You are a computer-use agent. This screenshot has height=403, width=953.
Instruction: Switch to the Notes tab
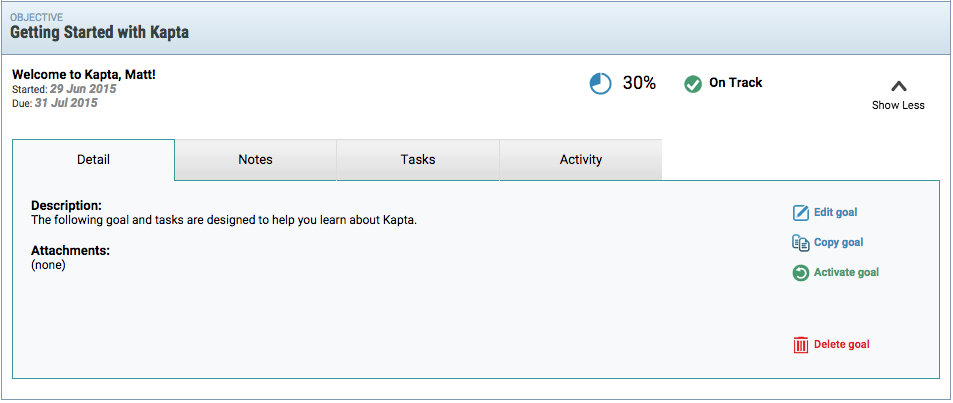click(x=255, y=160)
